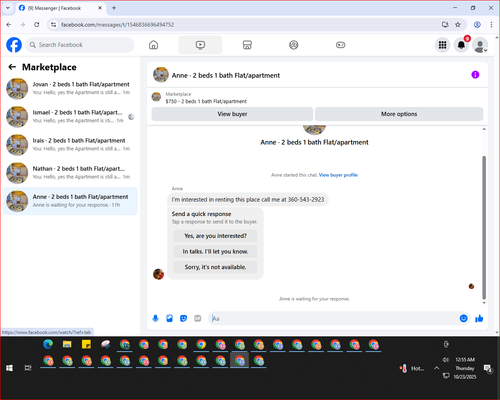The width and height of the screenshot is (500, 400).
Task: Click the View buyer button
Action: coord(232,114)
